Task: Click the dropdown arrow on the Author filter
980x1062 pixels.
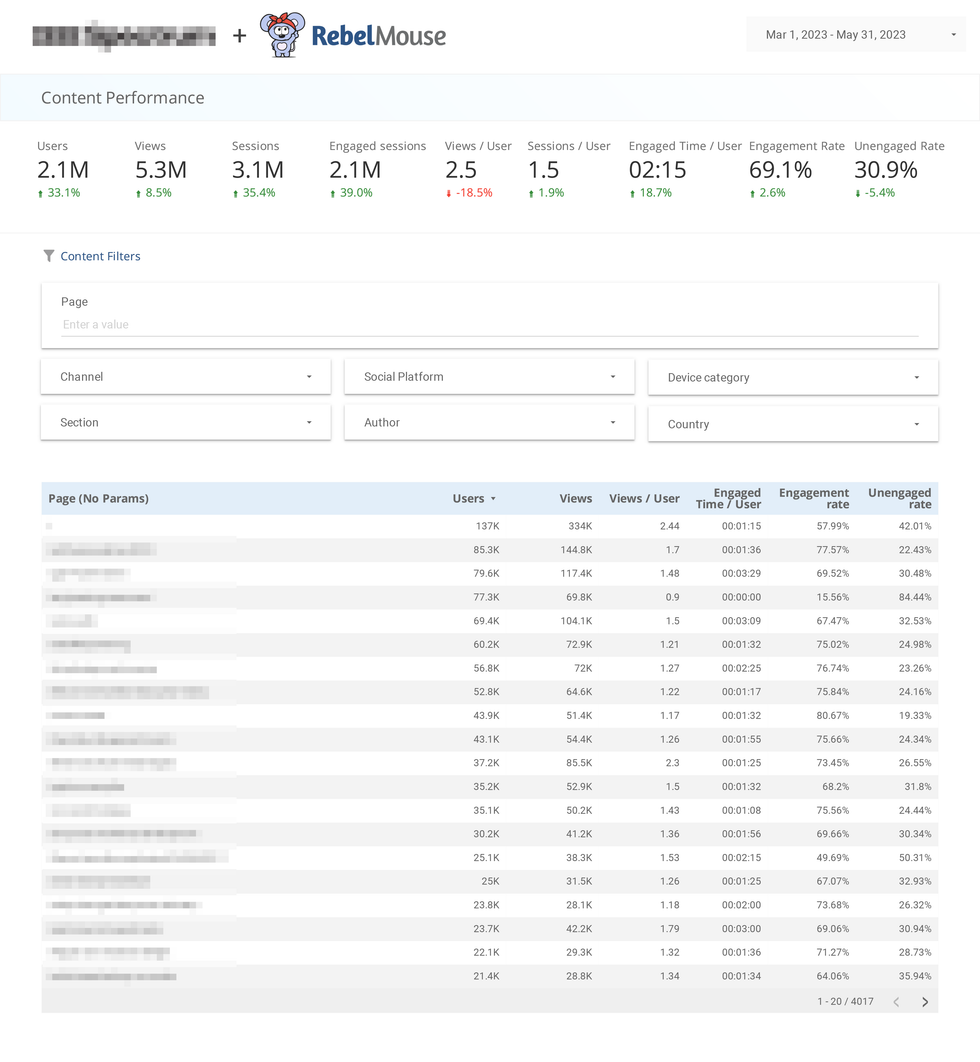Action: coord(613,422)
